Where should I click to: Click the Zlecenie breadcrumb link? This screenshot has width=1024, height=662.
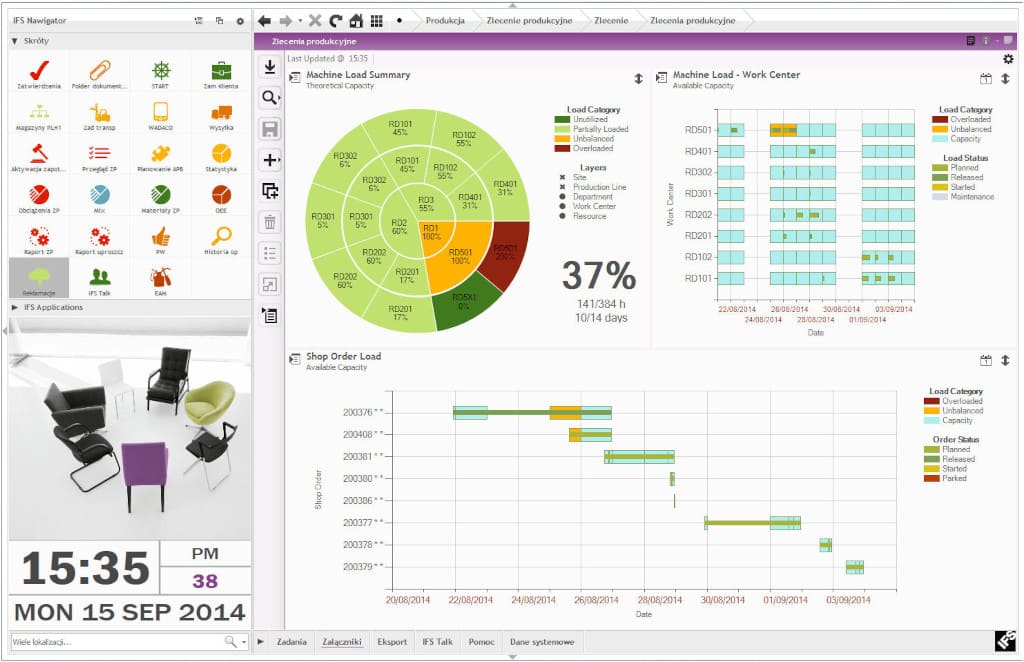[x=611, y=20]
